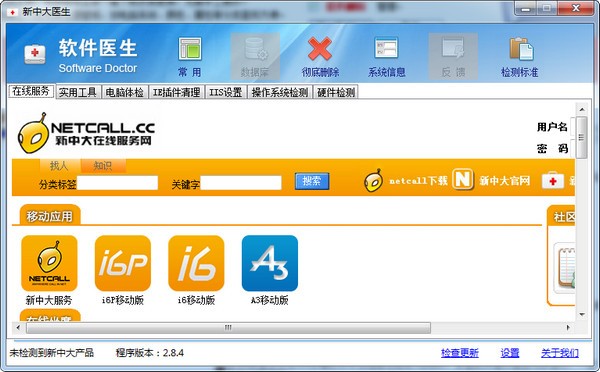Image resolution: width=600 pixels, height=372 pixels.
Task: Select the 操作系统检测 tab
Action: coord(280,92)
